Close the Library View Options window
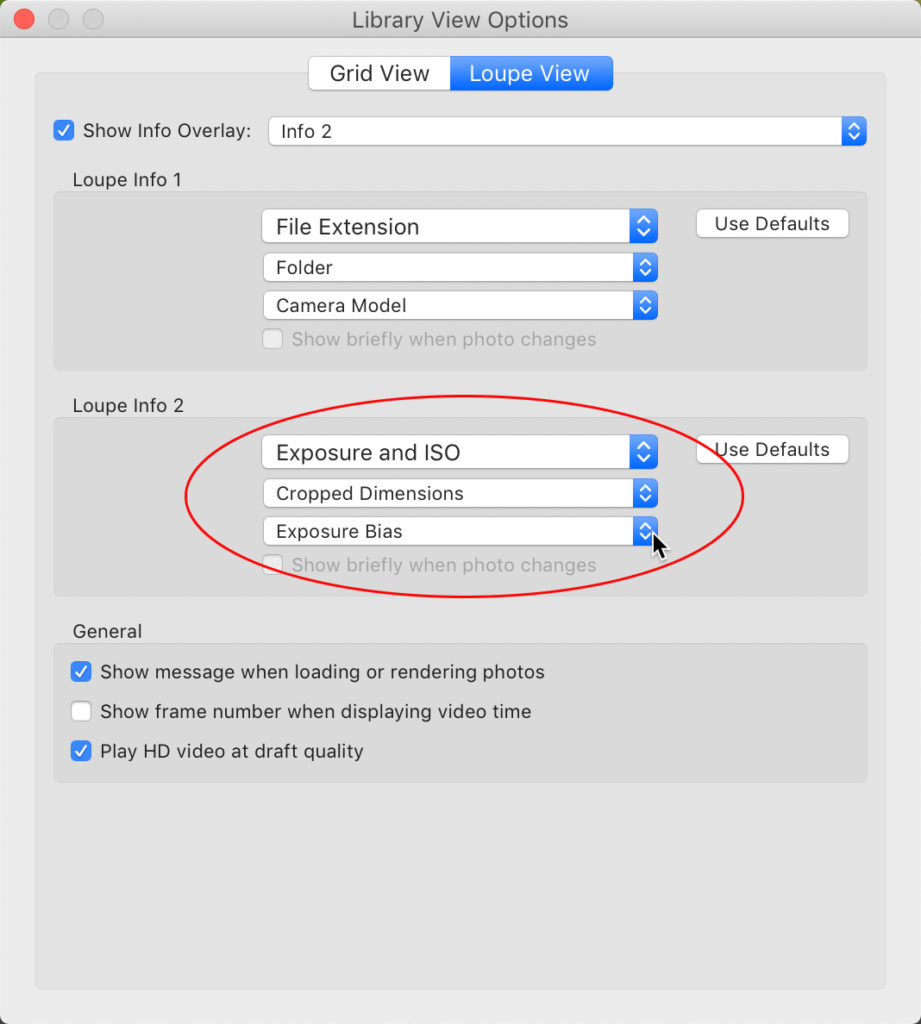Image resolution: width=921 pixels, height=1024 pixels. pyautogui.click(x=24, y=19)
